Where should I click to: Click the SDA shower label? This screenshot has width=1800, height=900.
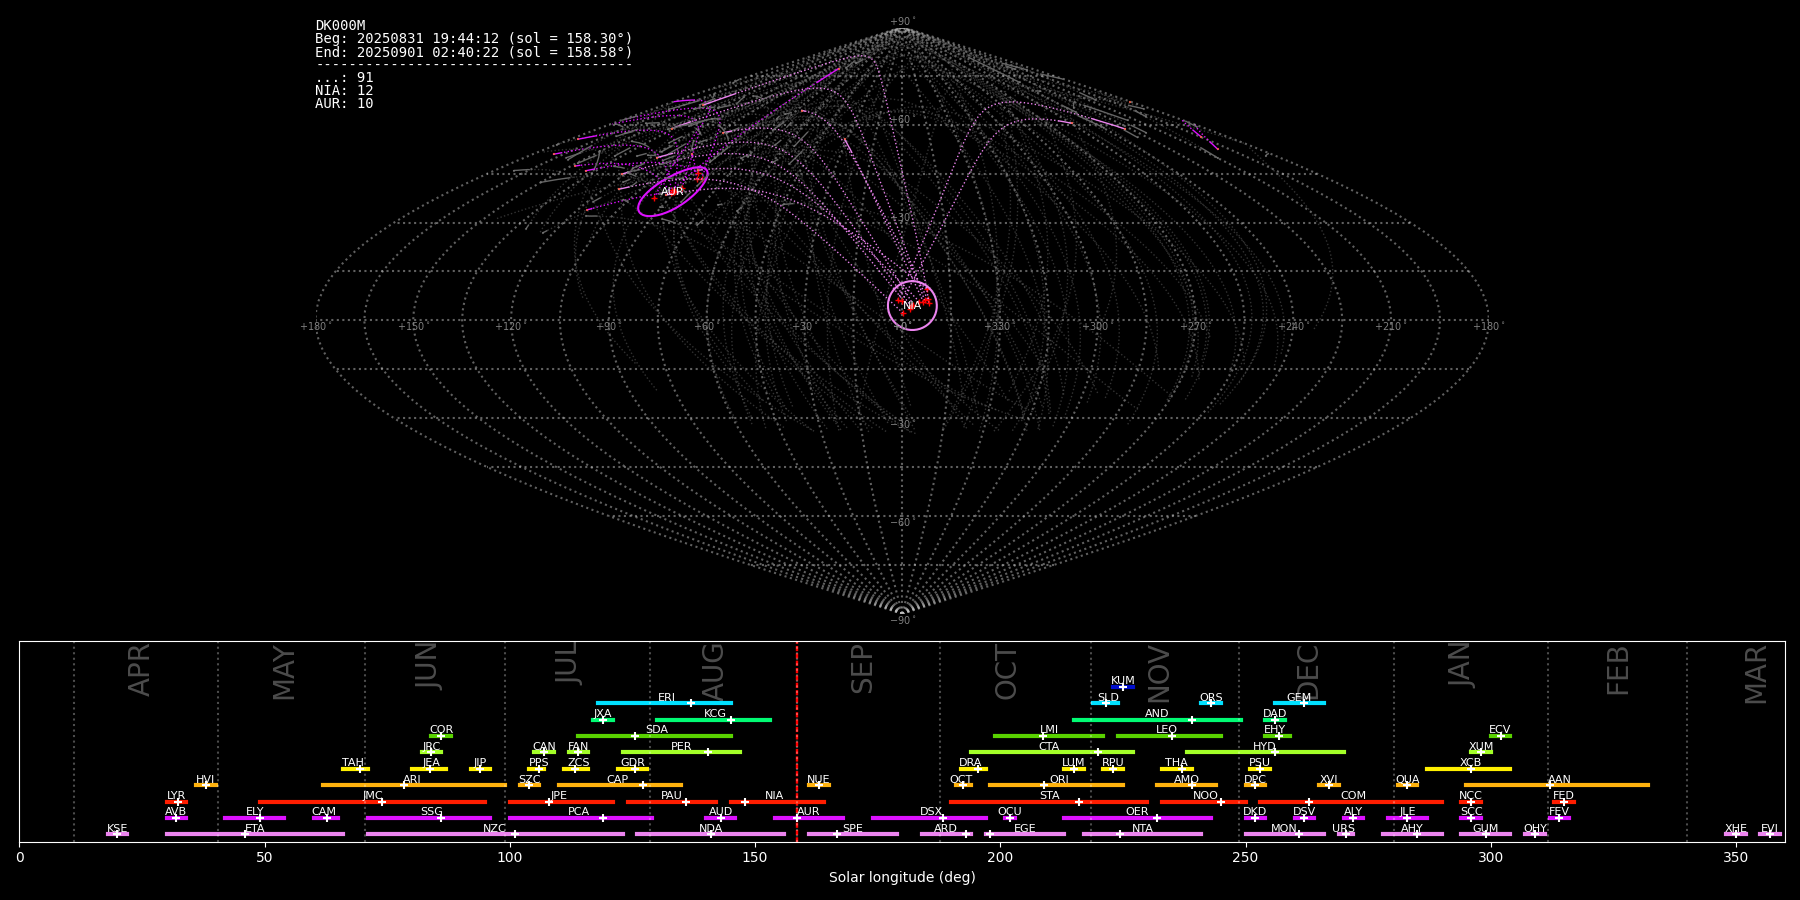tap(657, 730)
